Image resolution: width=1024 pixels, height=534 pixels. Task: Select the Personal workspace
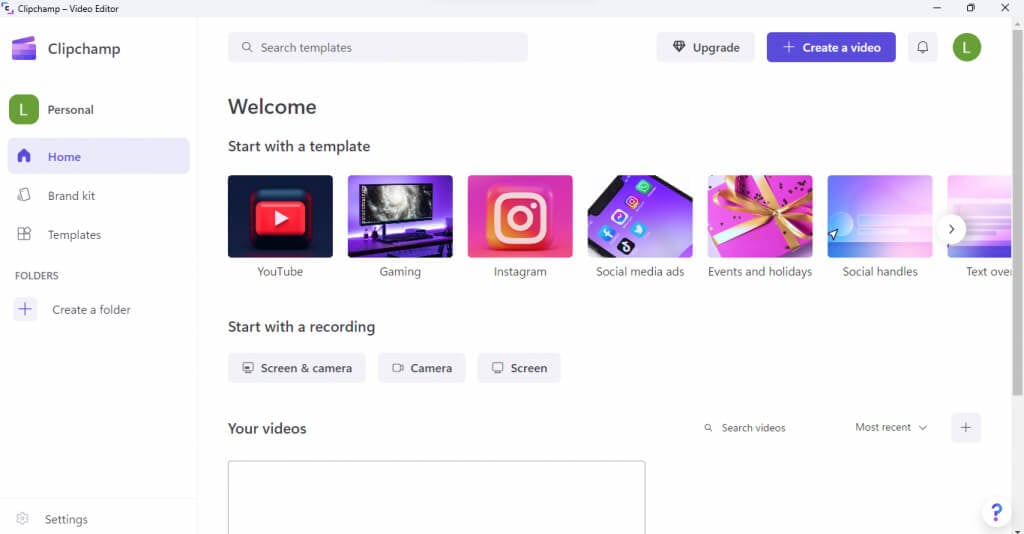tap(71, 110)
